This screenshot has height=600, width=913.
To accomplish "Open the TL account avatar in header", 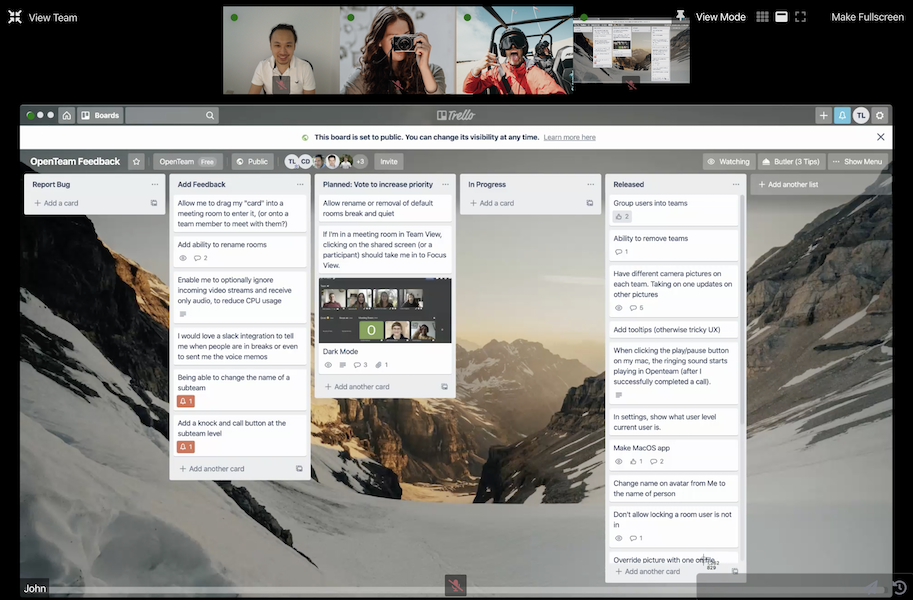I will [x=861, y=115].
